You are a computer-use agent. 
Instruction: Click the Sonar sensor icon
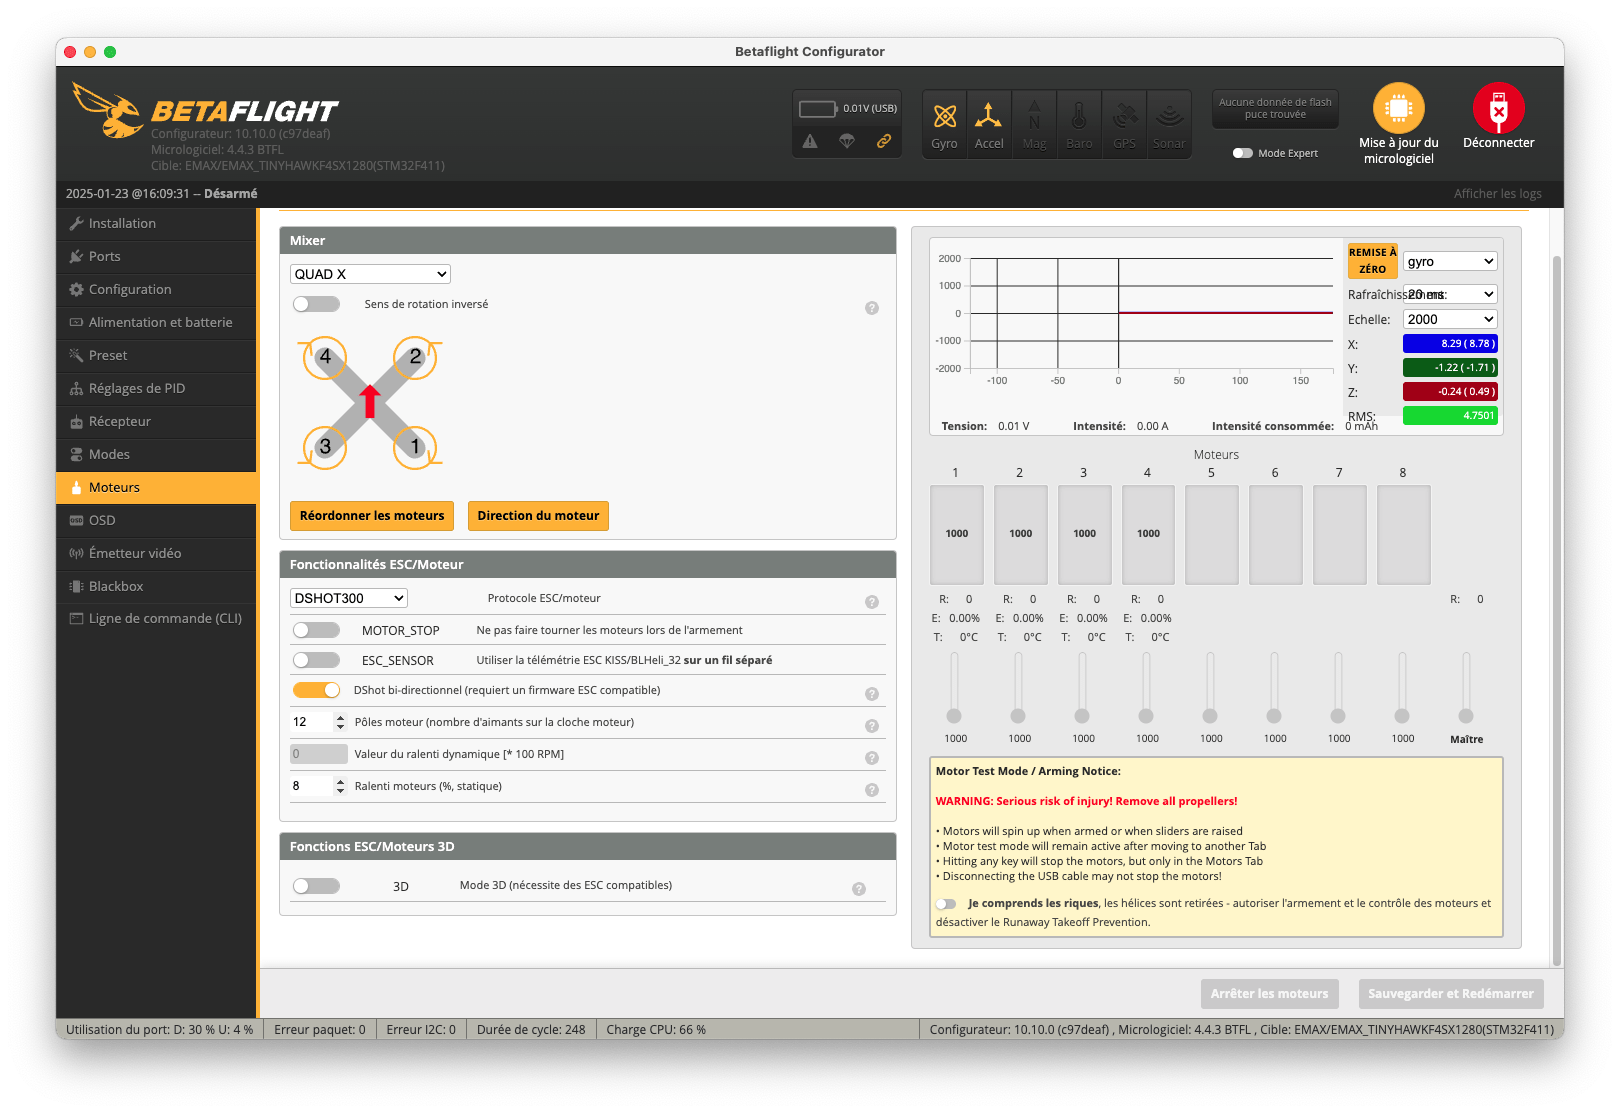point(1169,124)
